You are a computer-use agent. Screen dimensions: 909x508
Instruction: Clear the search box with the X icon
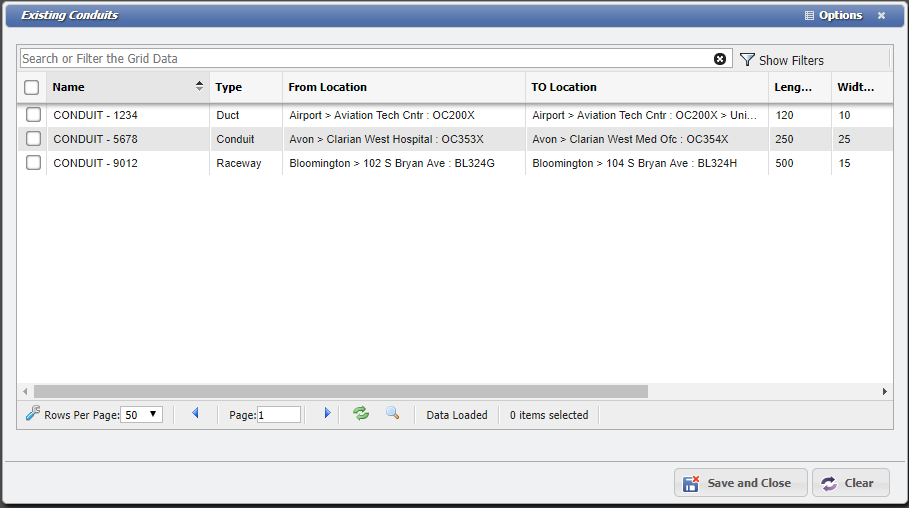point(720,59)
